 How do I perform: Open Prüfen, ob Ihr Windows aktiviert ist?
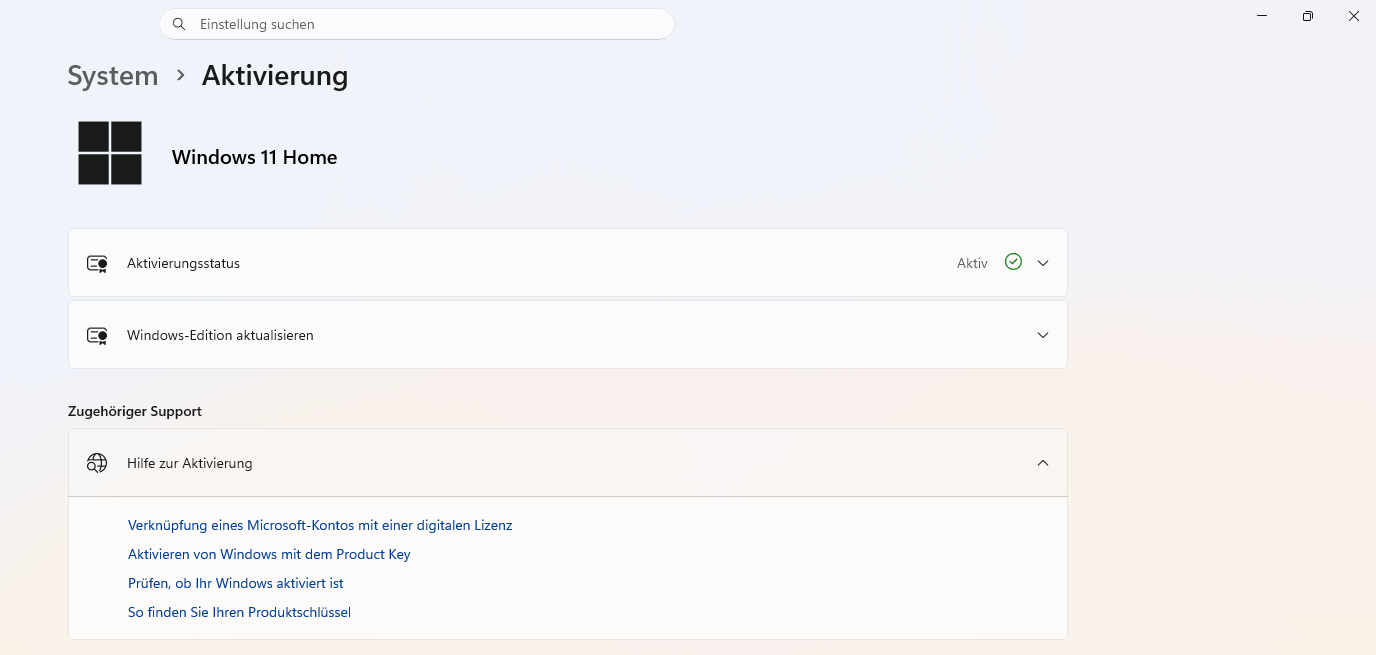pyautogui.click(x=236, y=583)
